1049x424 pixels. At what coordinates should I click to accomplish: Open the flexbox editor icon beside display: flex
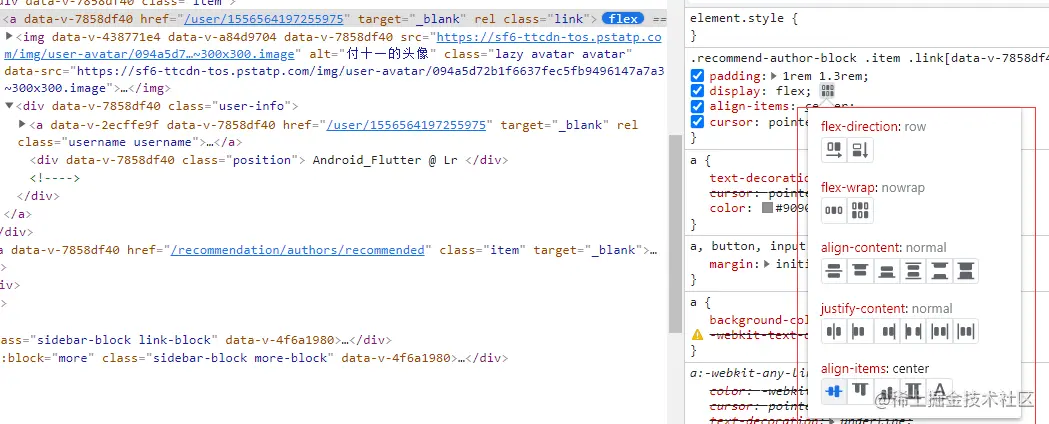tap(827, 92)
